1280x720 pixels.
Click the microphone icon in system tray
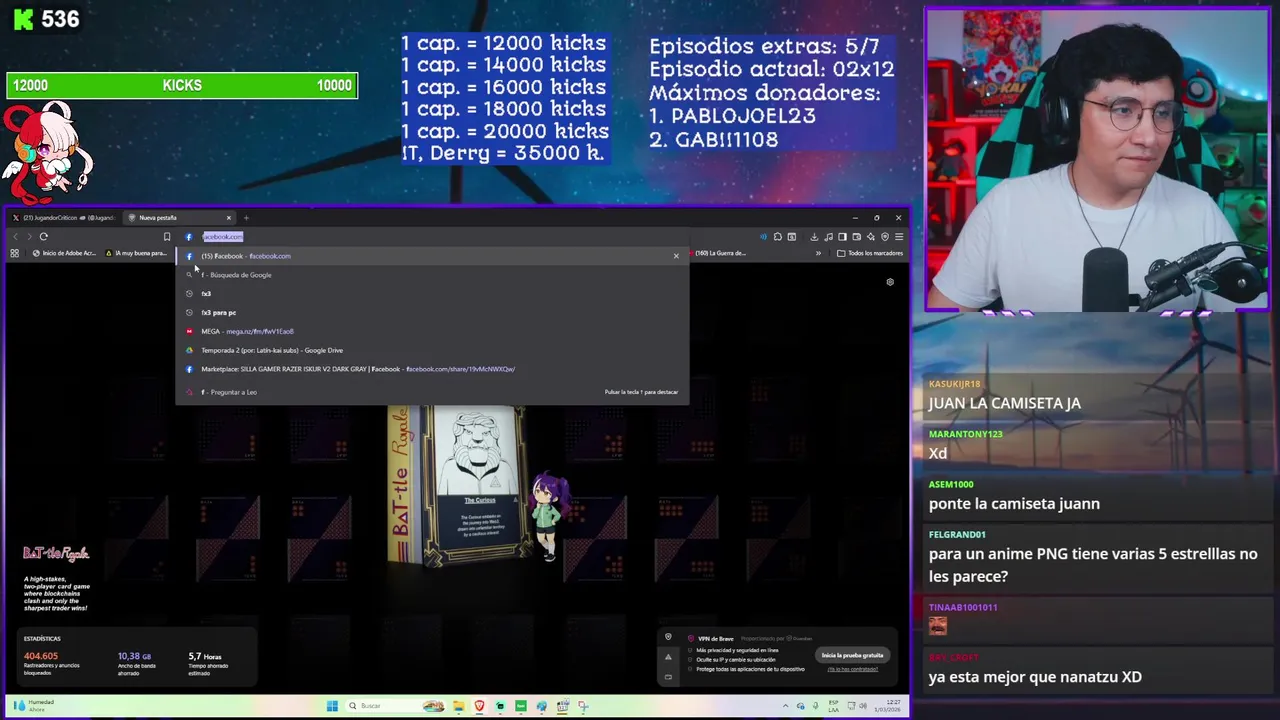point(816,706)
